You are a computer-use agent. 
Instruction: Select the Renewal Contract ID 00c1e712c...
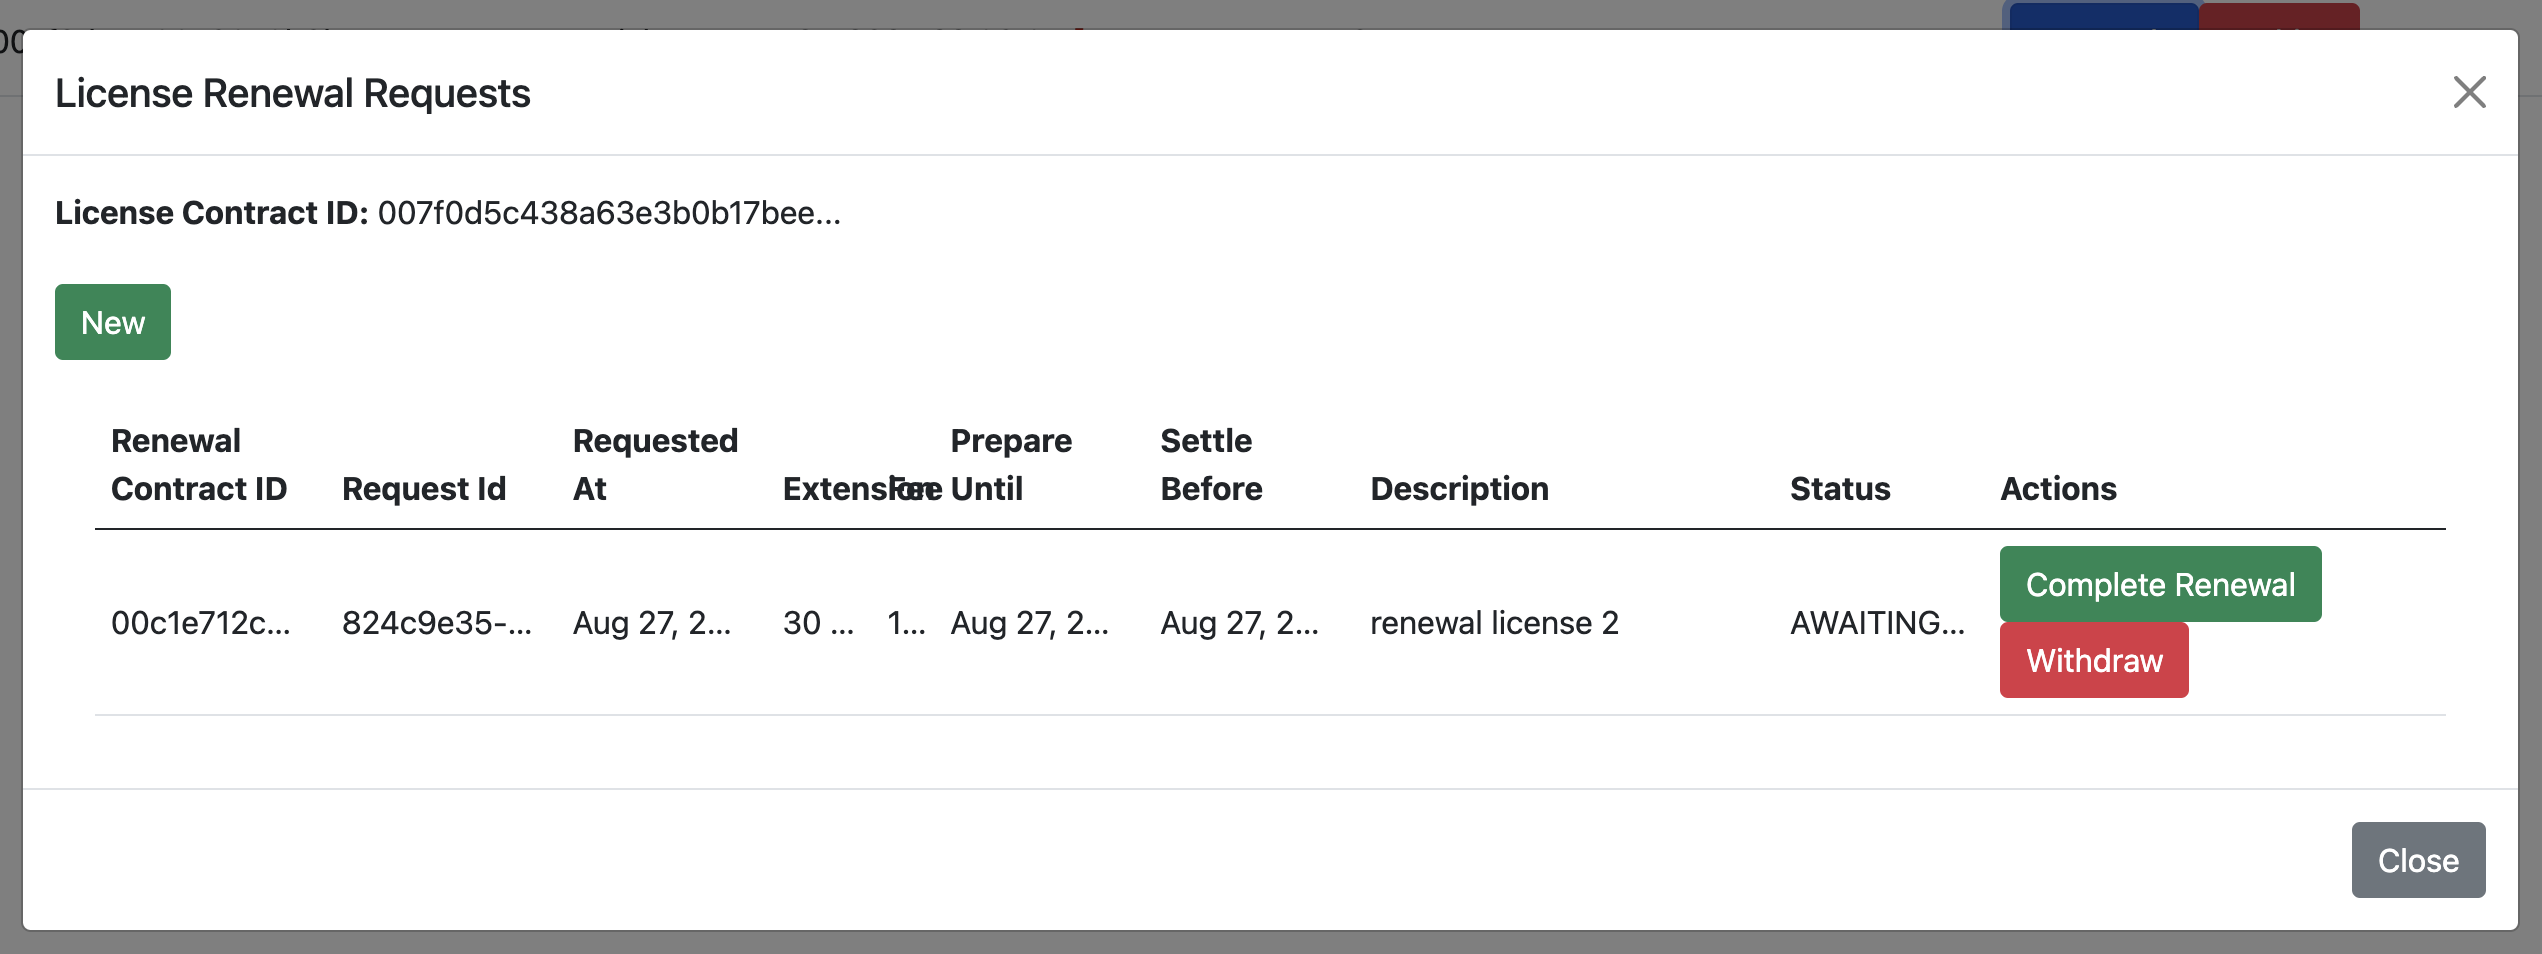201,622
